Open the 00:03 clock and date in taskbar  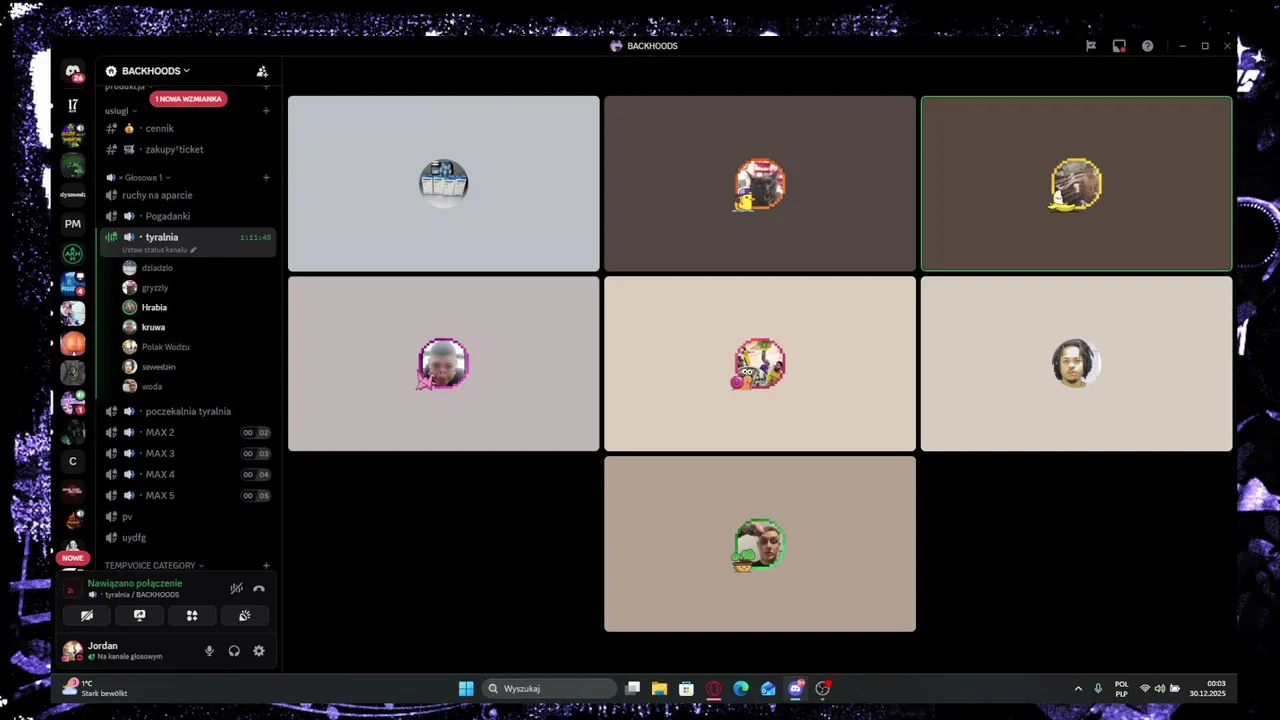[x=1207, y=688]
